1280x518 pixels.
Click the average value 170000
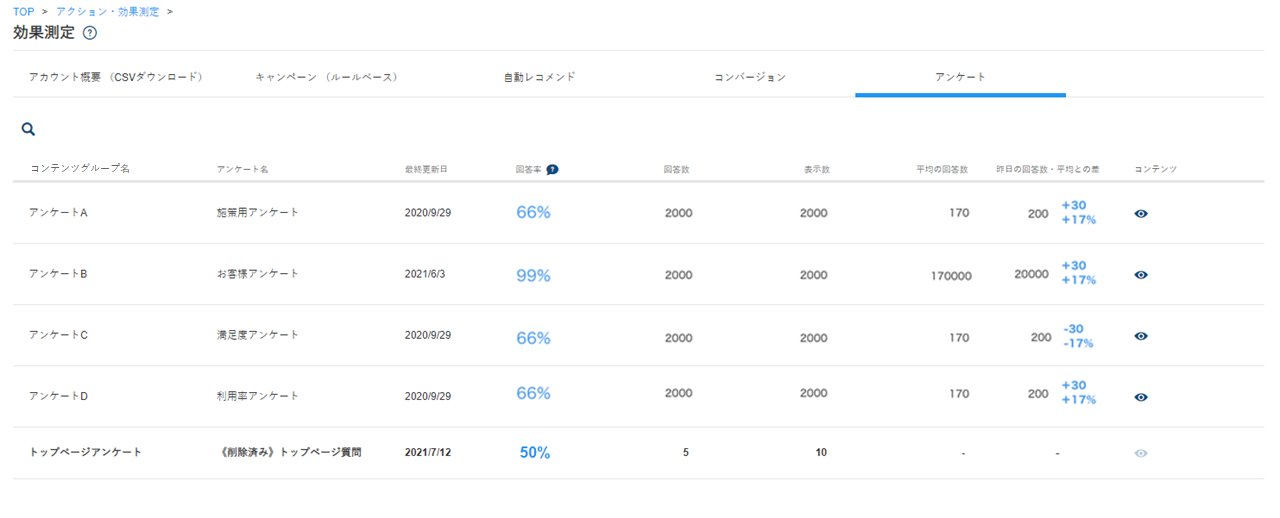pyautogui.click(x=951, y=276)
